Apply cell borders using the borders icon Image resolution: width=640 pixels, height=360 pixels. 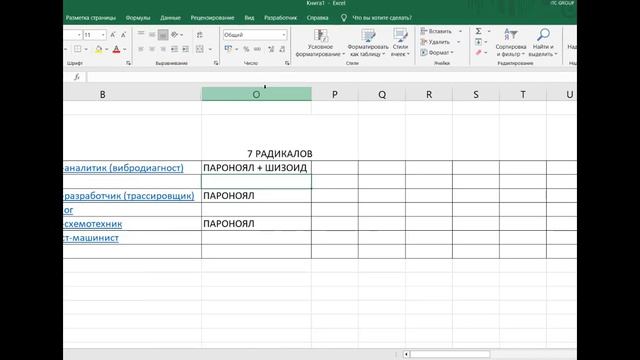click(x=77, y=49)
